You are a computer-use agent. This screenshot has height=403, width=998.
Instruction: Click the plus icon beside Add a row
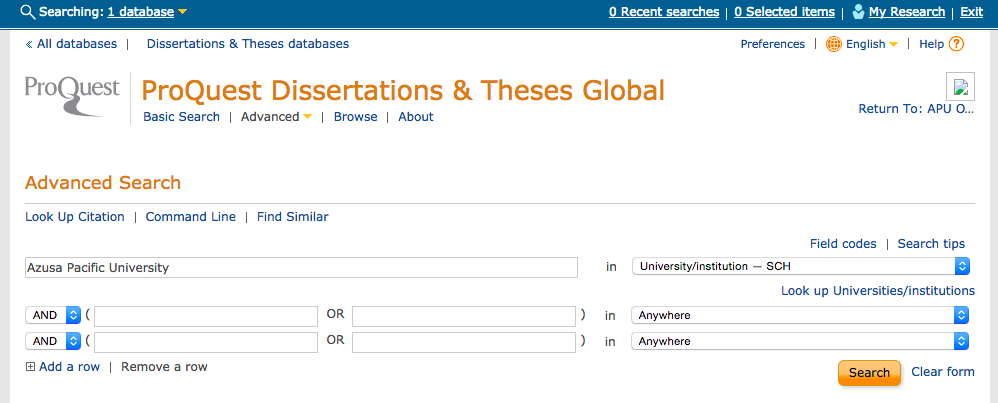coord(30,367)
